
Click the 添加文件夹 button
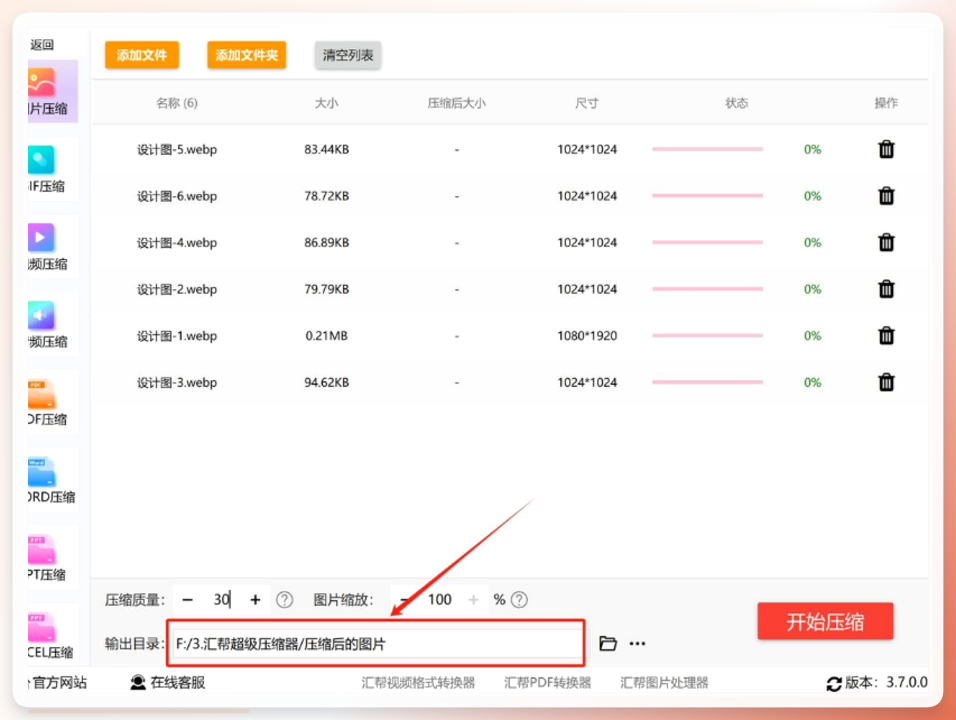pos(246,55)
